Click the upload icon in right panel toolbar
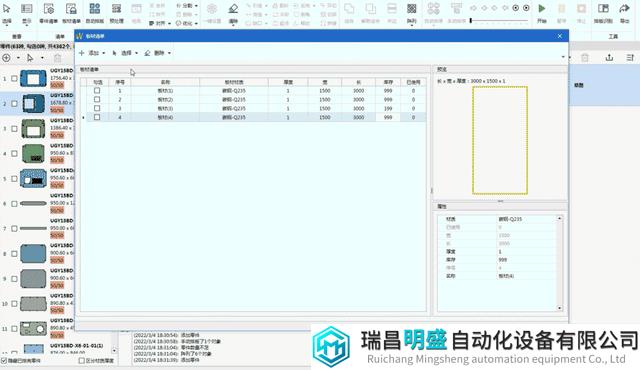The image size is (640, 370). click(x=609, y=58)
